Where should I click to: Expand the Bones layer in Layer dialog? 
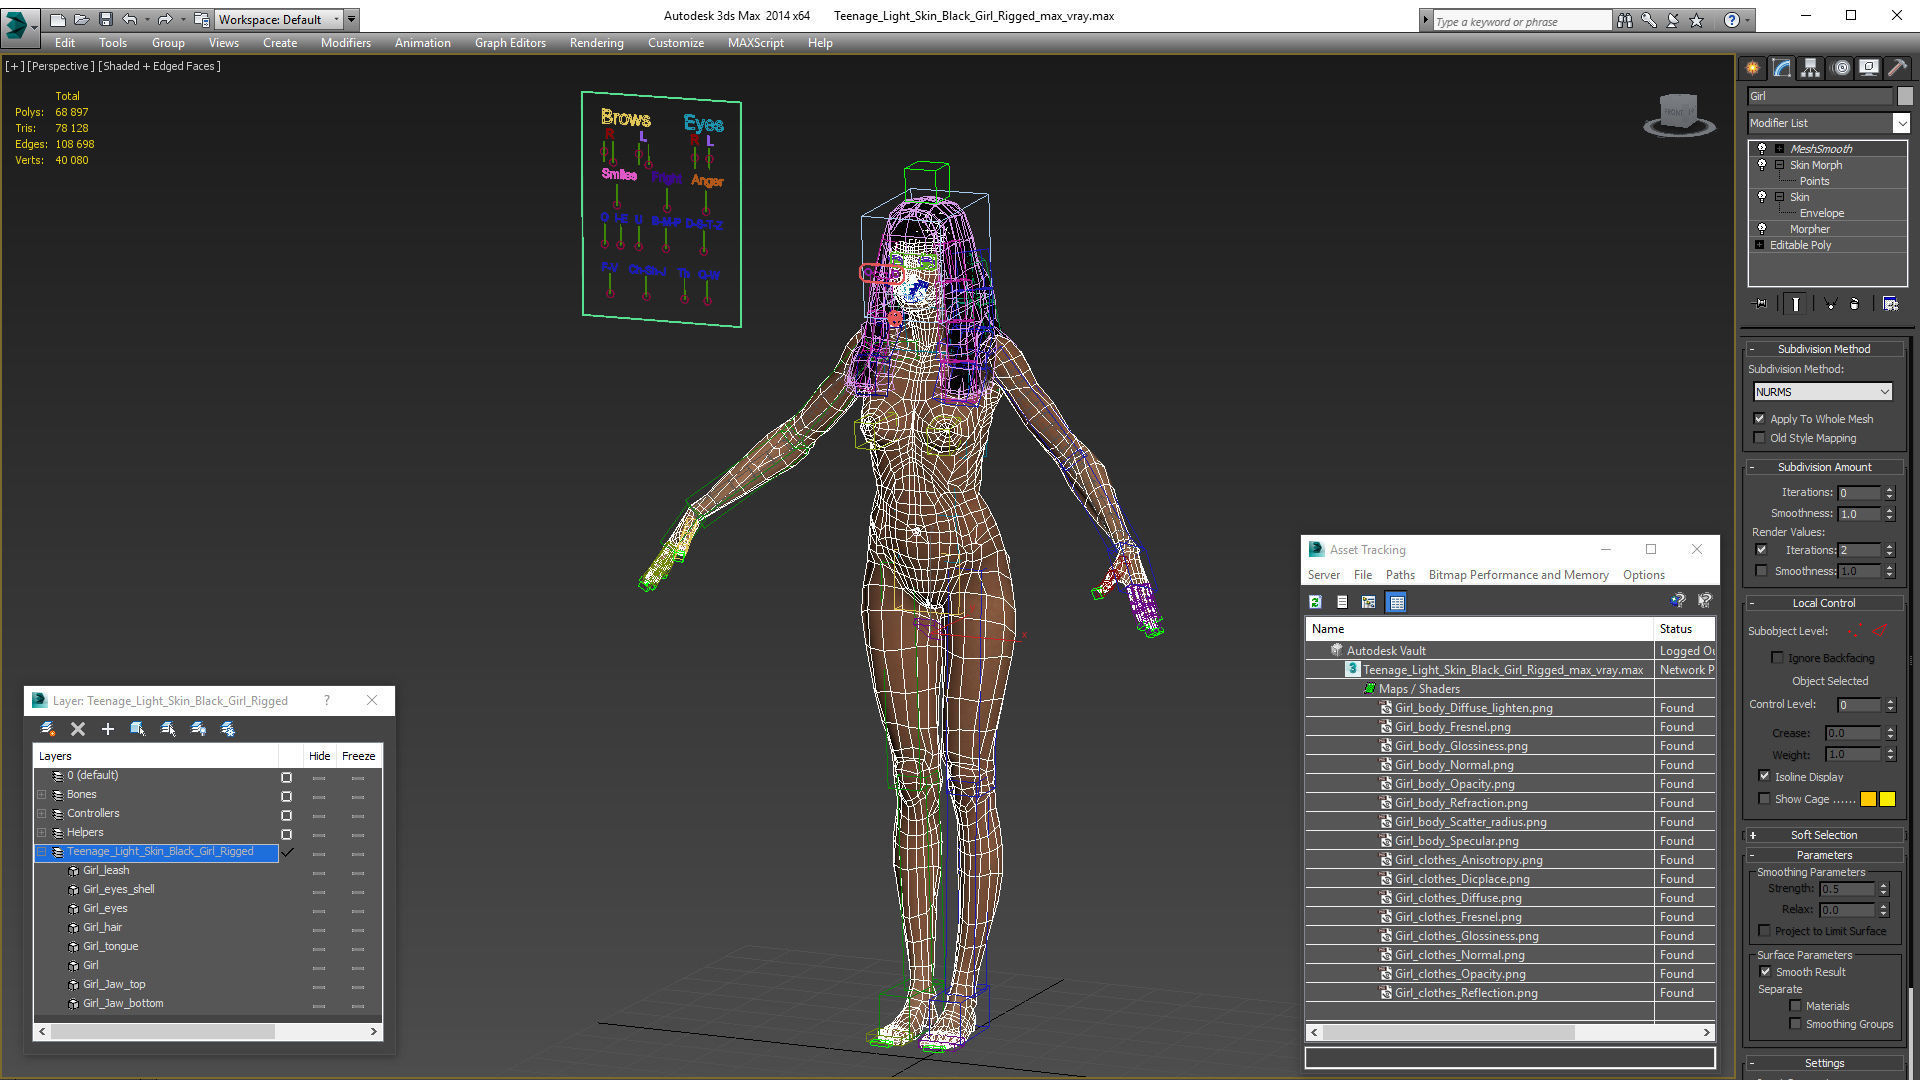point(42,795)
